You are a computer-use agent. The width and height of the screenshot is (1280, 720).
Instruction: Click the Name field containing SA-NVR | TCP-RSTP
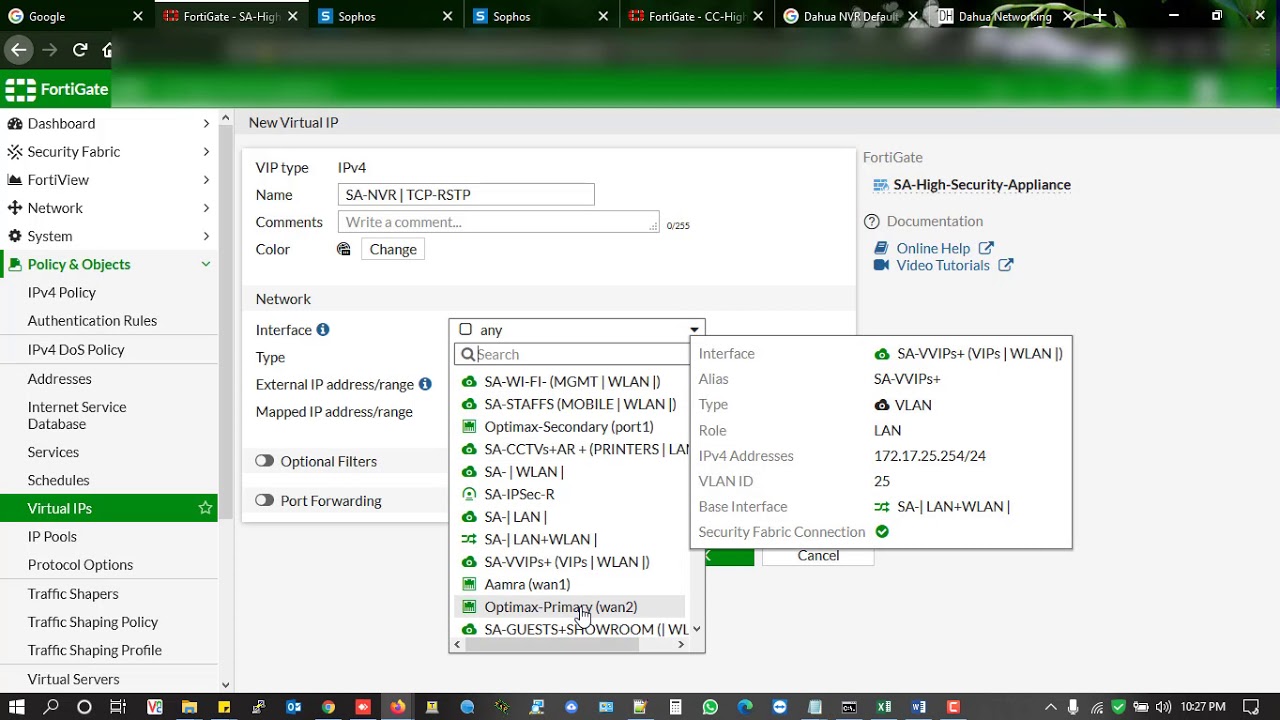(x=466, y=195)
